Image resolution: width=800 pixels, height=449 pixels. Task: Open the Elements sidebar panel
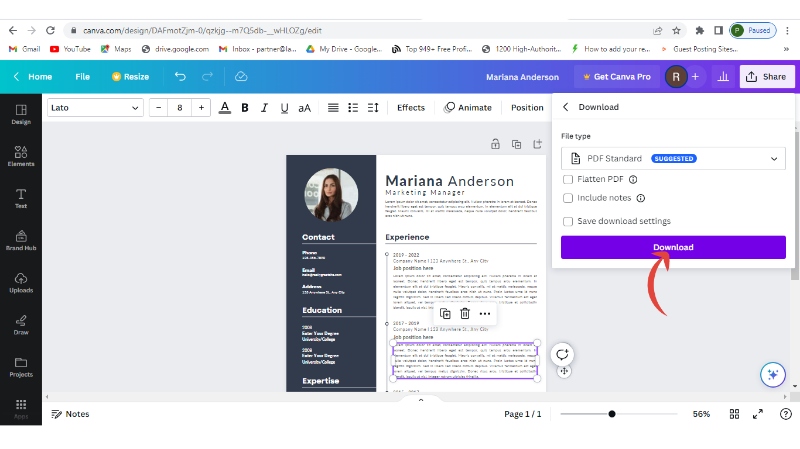21,155
